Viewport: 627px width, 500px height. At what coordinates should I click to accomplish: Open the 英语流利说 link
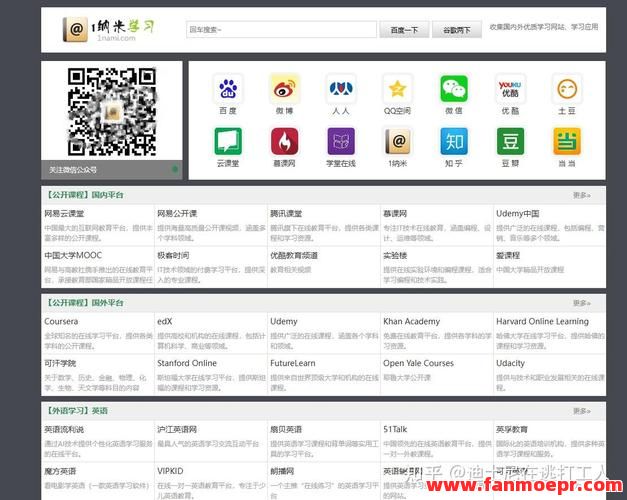coord(64,430)
